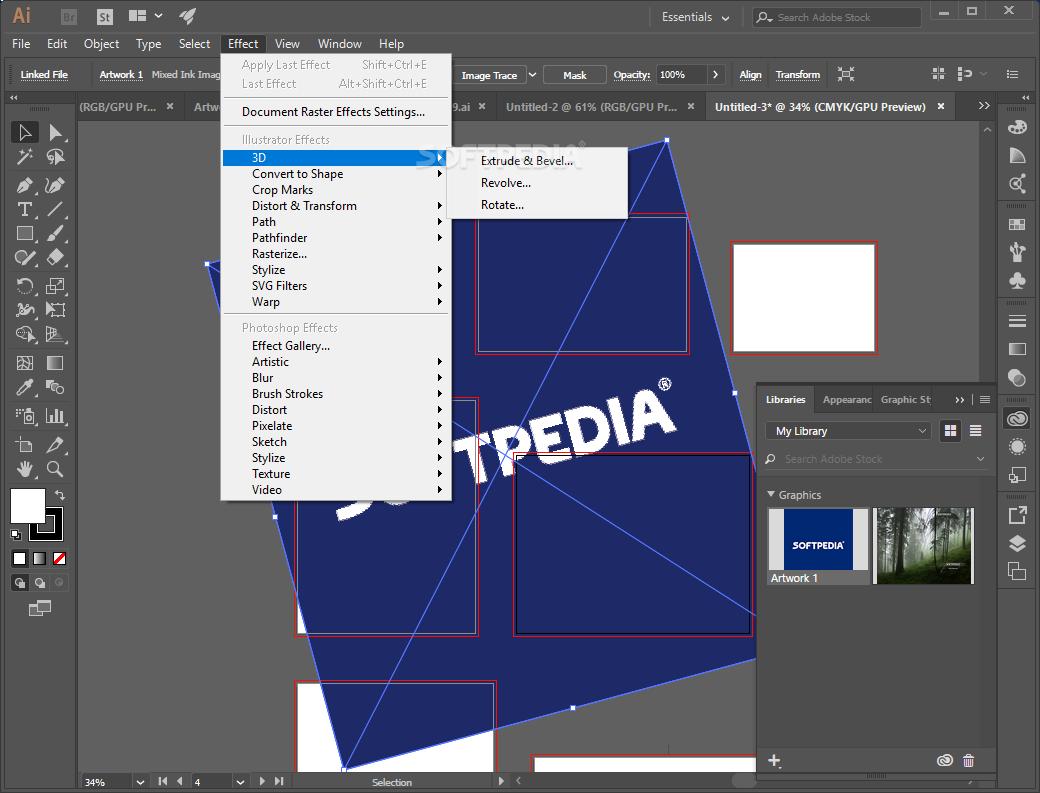
Task: Switch library to list view
Action: (976, 431)
